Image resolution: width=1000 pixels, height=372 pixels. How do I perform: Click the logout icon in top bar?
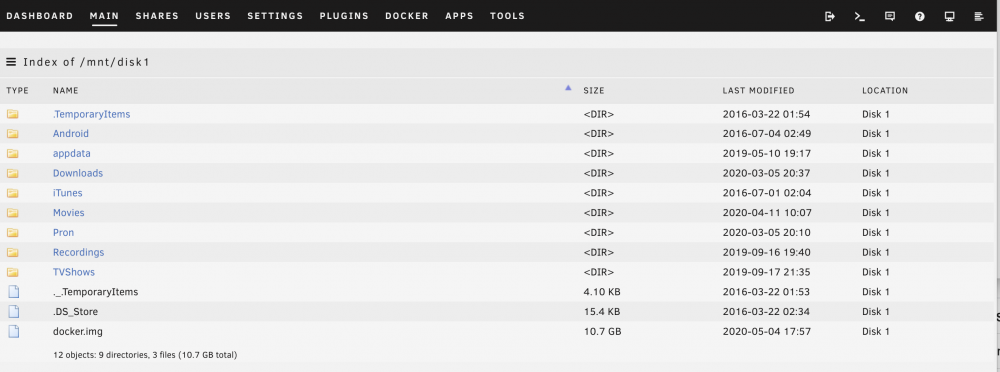click(x=830, y=17)
